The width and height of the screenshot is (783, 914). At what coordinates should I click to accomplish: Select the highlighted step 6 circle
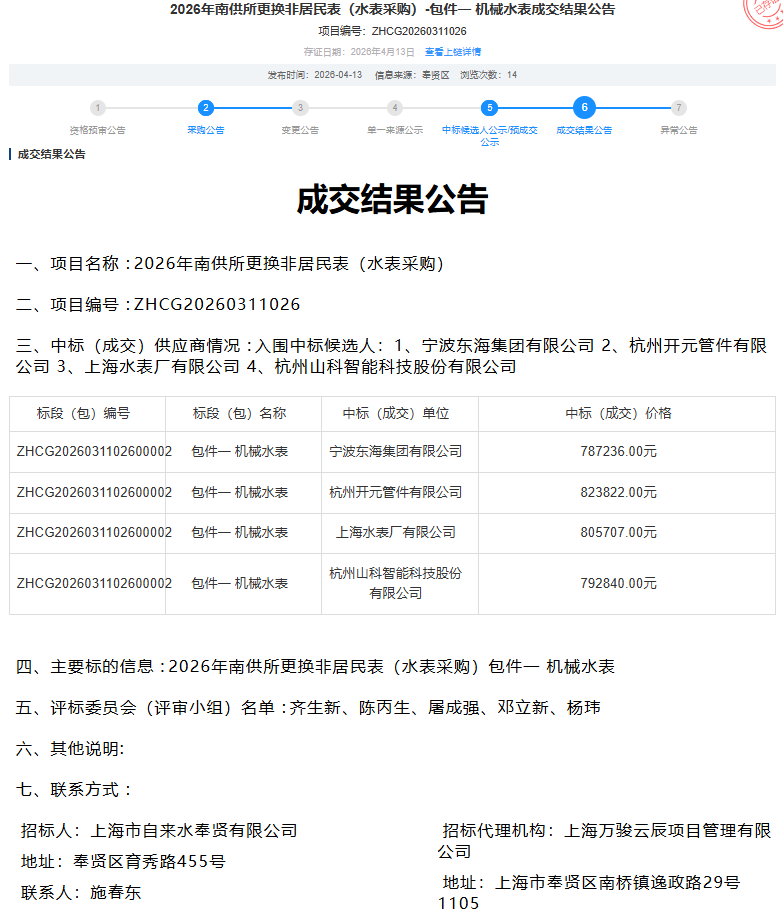[x=584, y=108]
